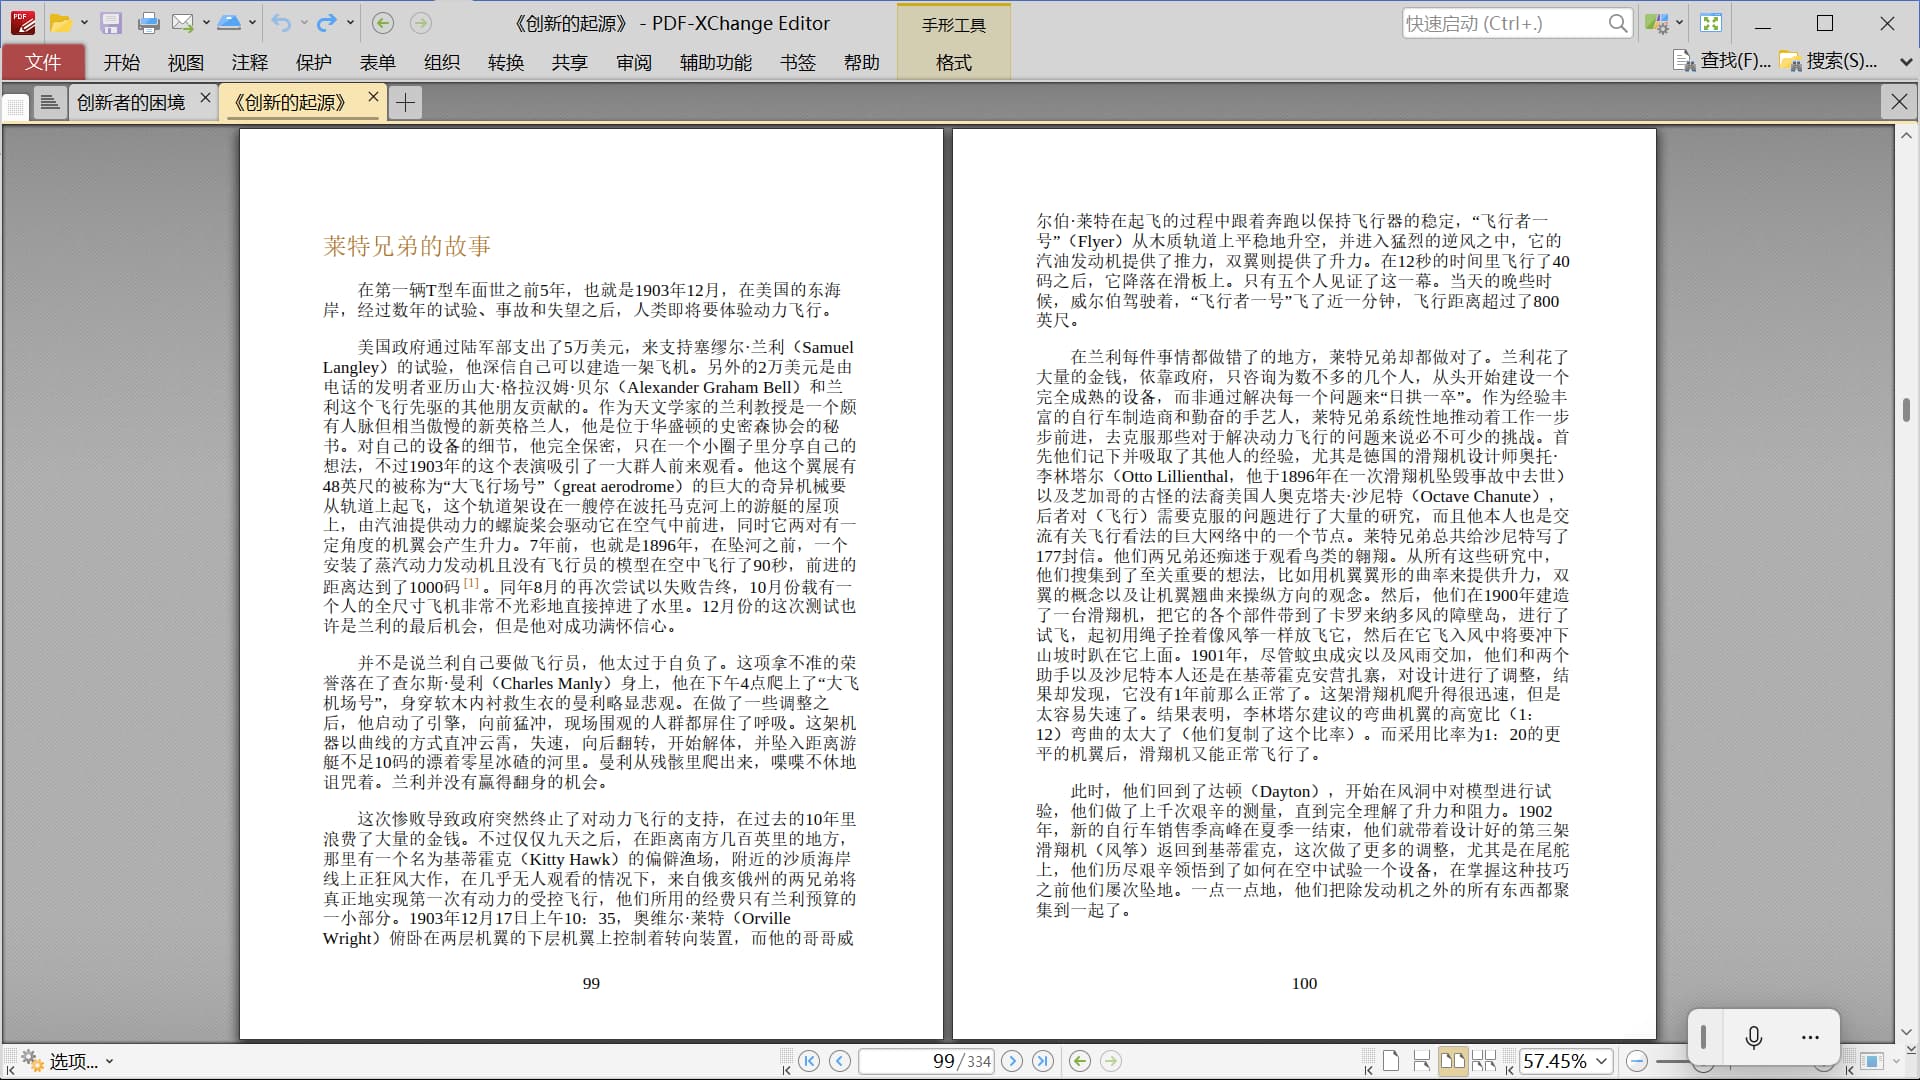Image resolution: width=1920 pixels, height=1080 pixels.
Task: Jump to first page icon
Action: click(x=809, y=1061)
